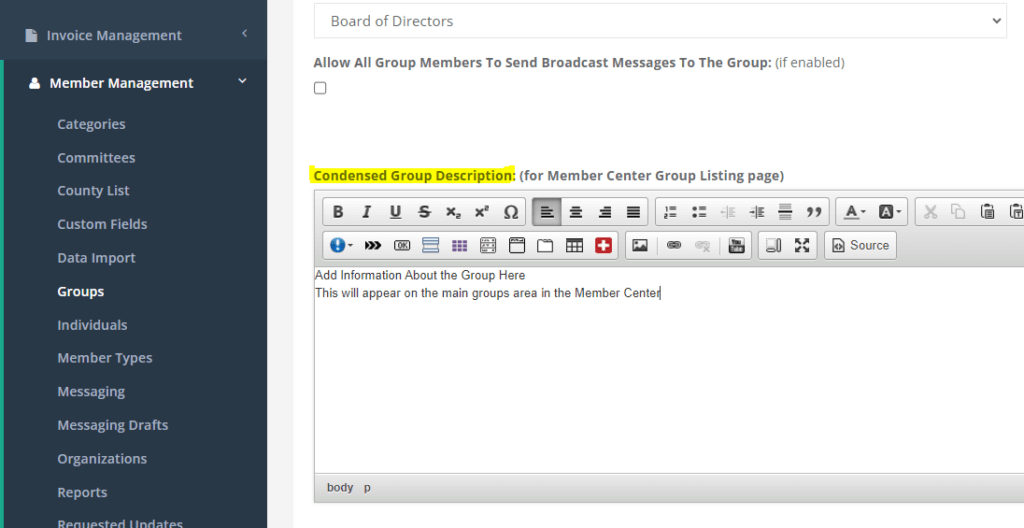The width and height of the screenshot is (1024, 528).
Task: Maximize the editor with fullscreen icon
Action: (x=802, y=245)
